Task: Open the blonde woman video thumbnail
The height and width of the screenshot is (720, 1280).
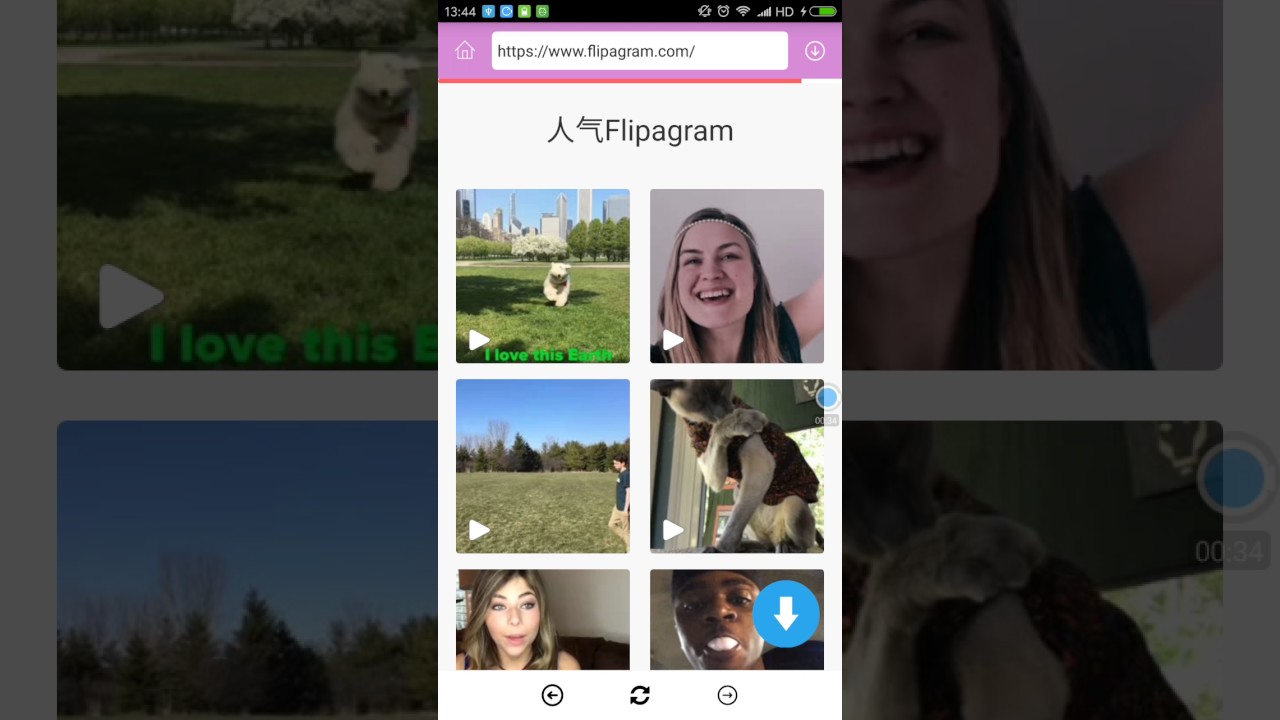Action: (x=543, y=619)
